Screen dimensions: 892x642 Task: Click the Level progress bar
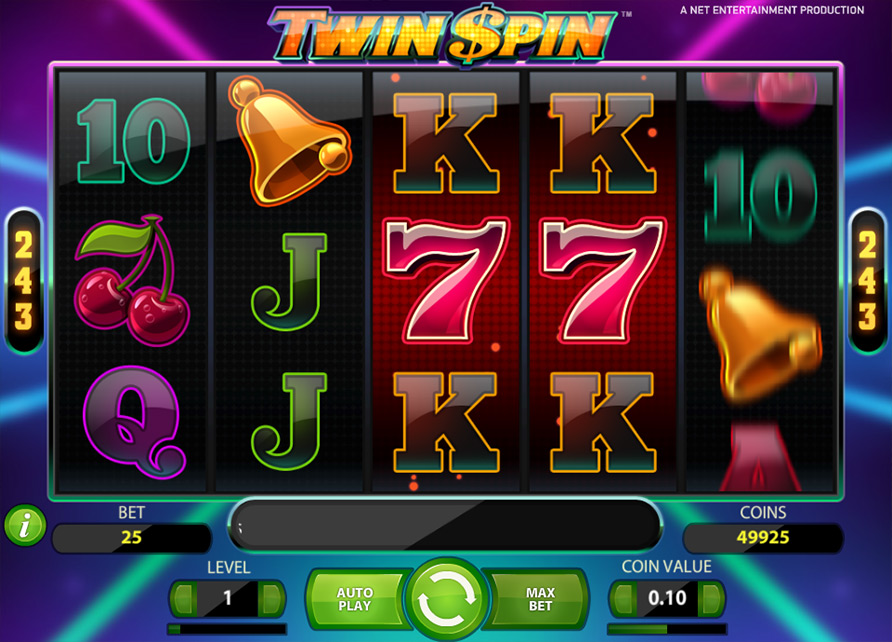tap(227, 629)
